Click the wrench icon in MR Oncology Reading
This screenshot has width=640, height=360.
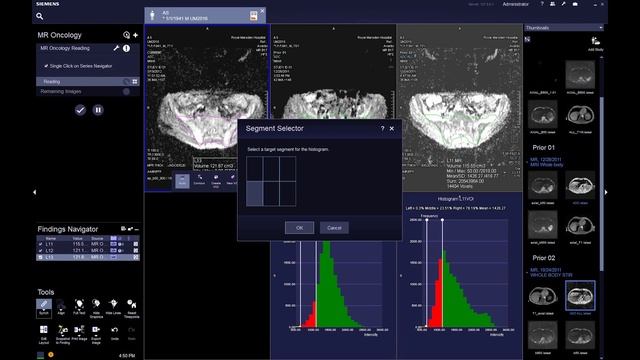(x=116, y=48)
